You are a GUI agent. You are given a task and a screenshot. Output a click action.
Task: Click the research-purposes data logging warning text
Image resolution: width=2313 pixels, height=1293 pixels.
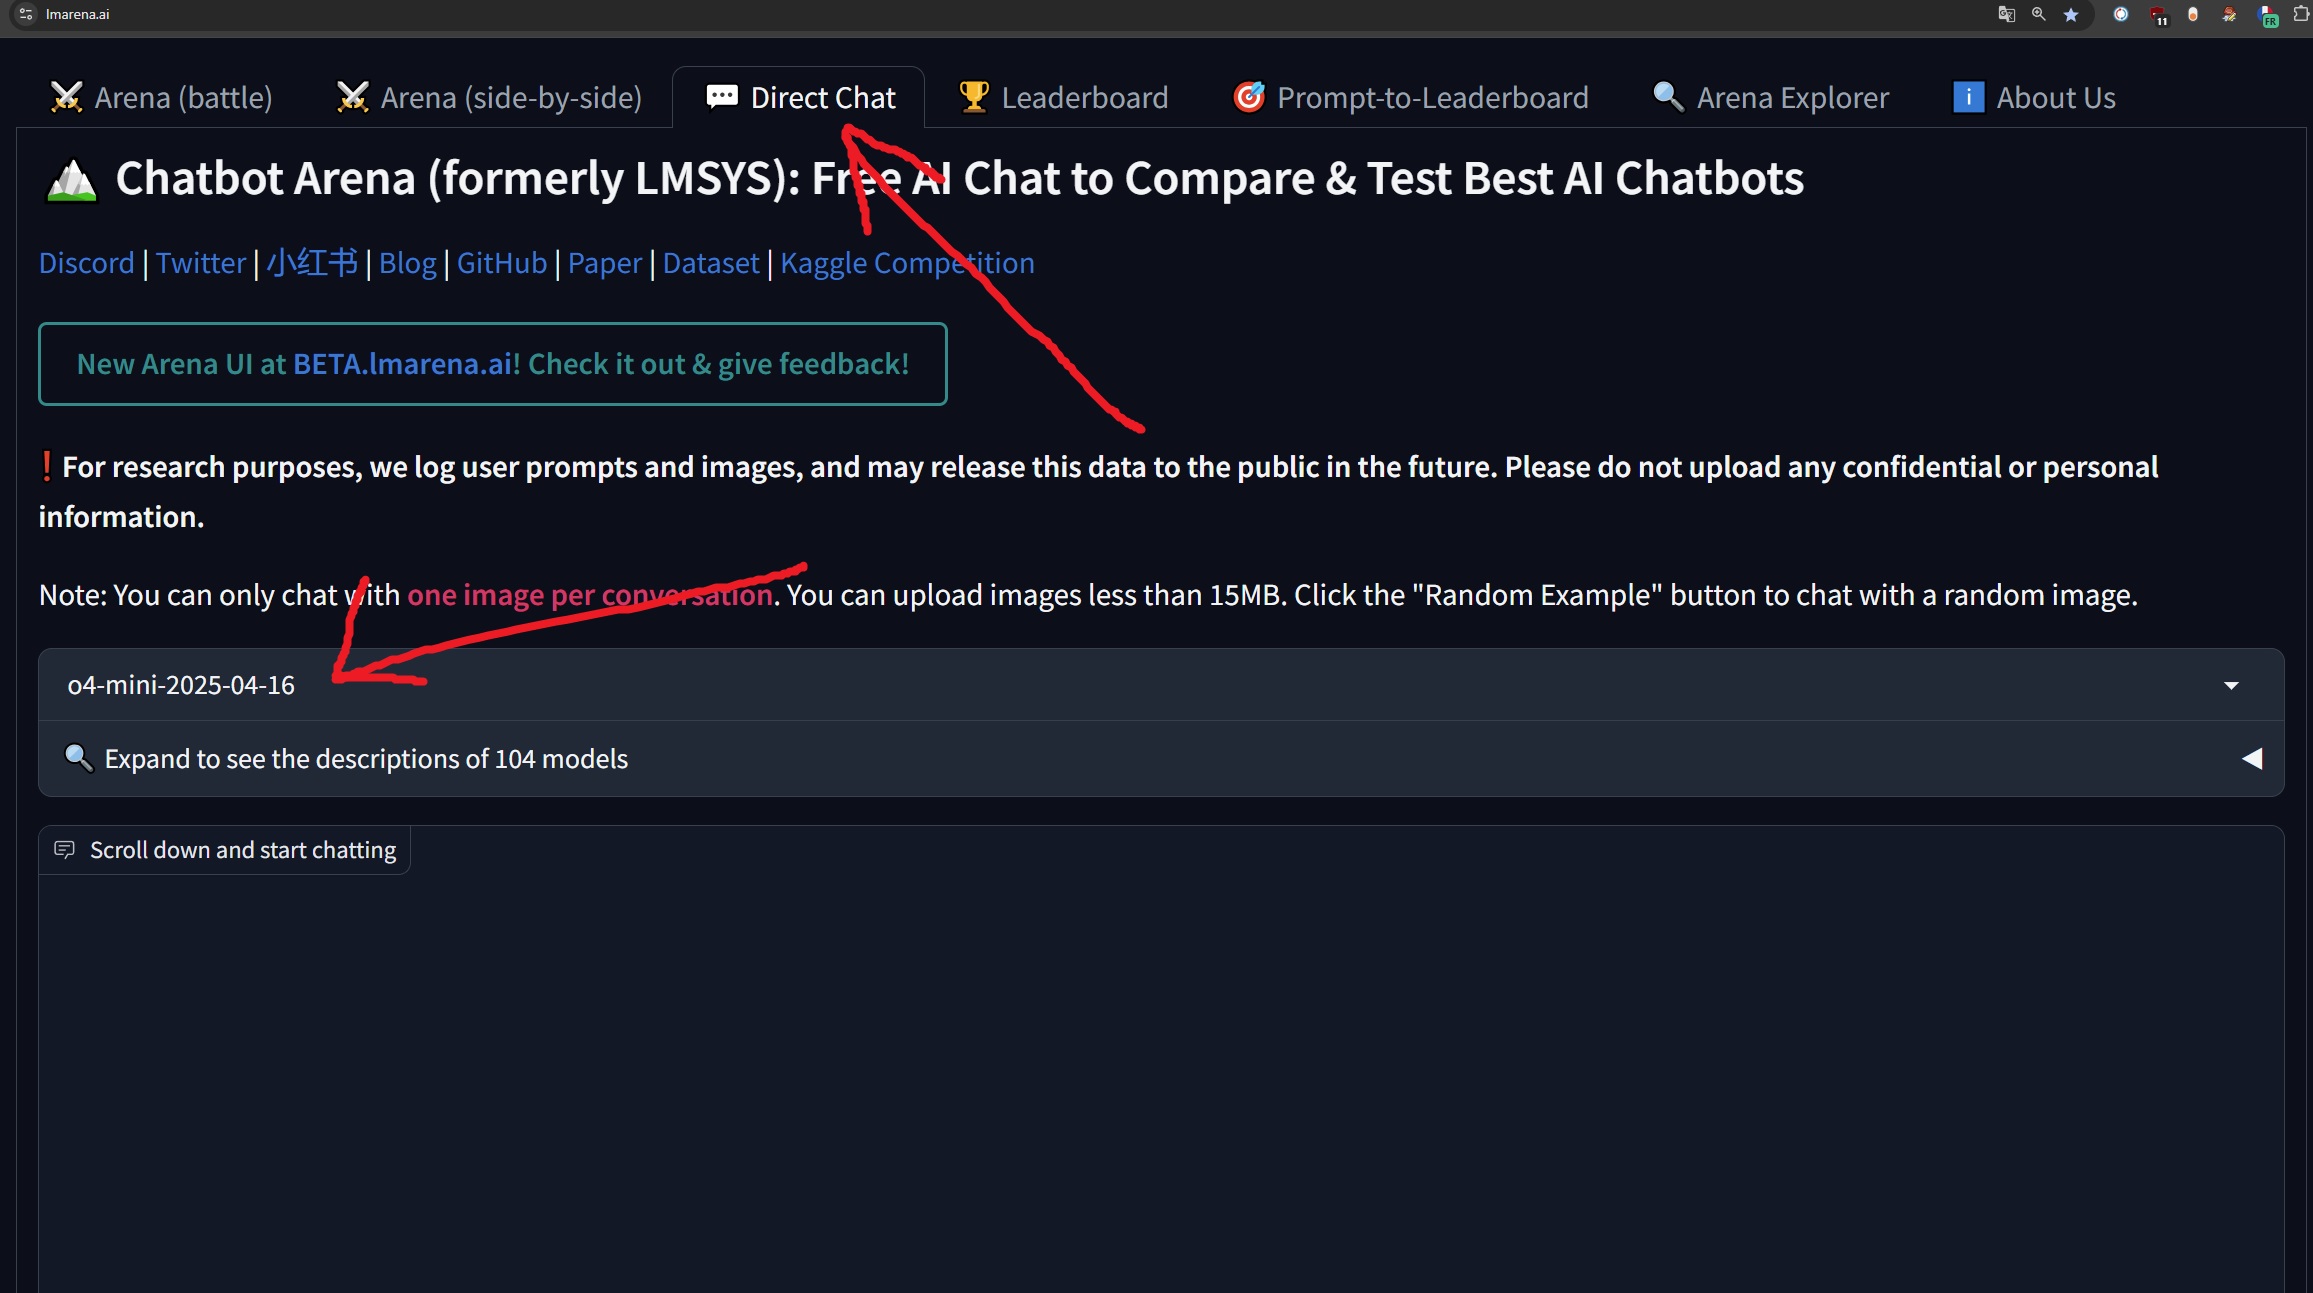point(1098,492)
